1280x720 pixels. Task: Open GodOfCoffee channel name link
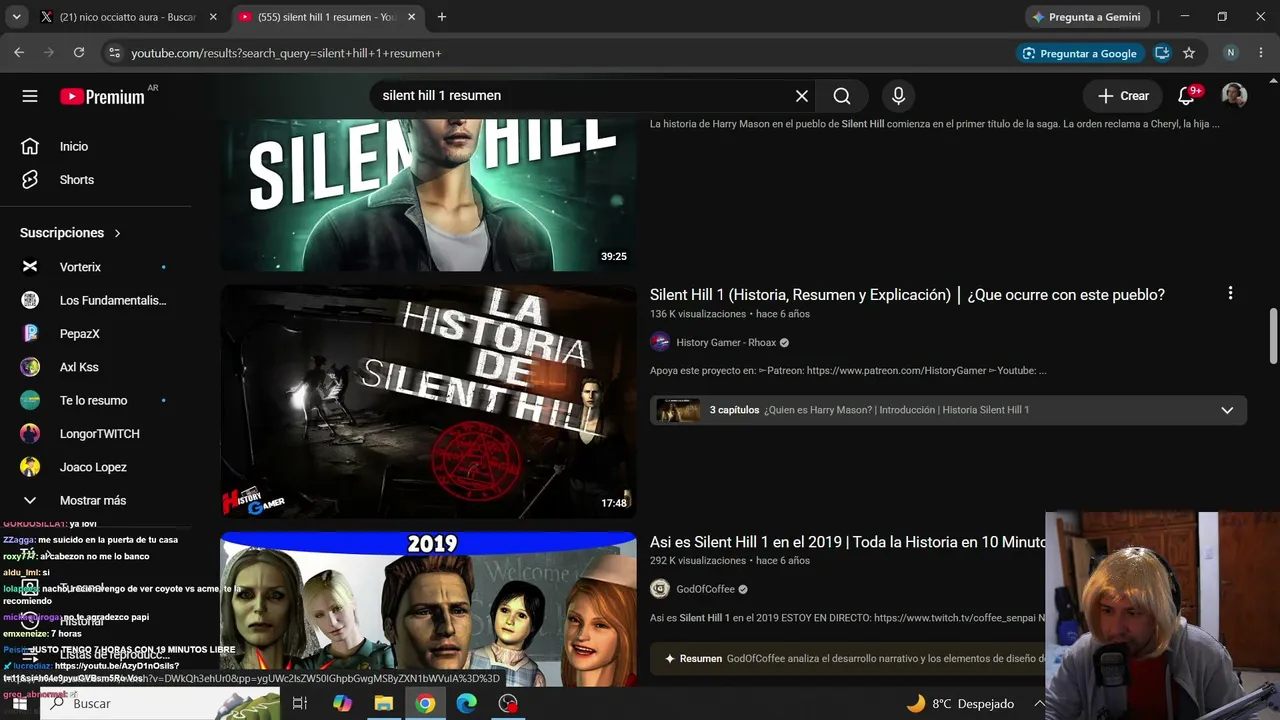click(705, 590)
